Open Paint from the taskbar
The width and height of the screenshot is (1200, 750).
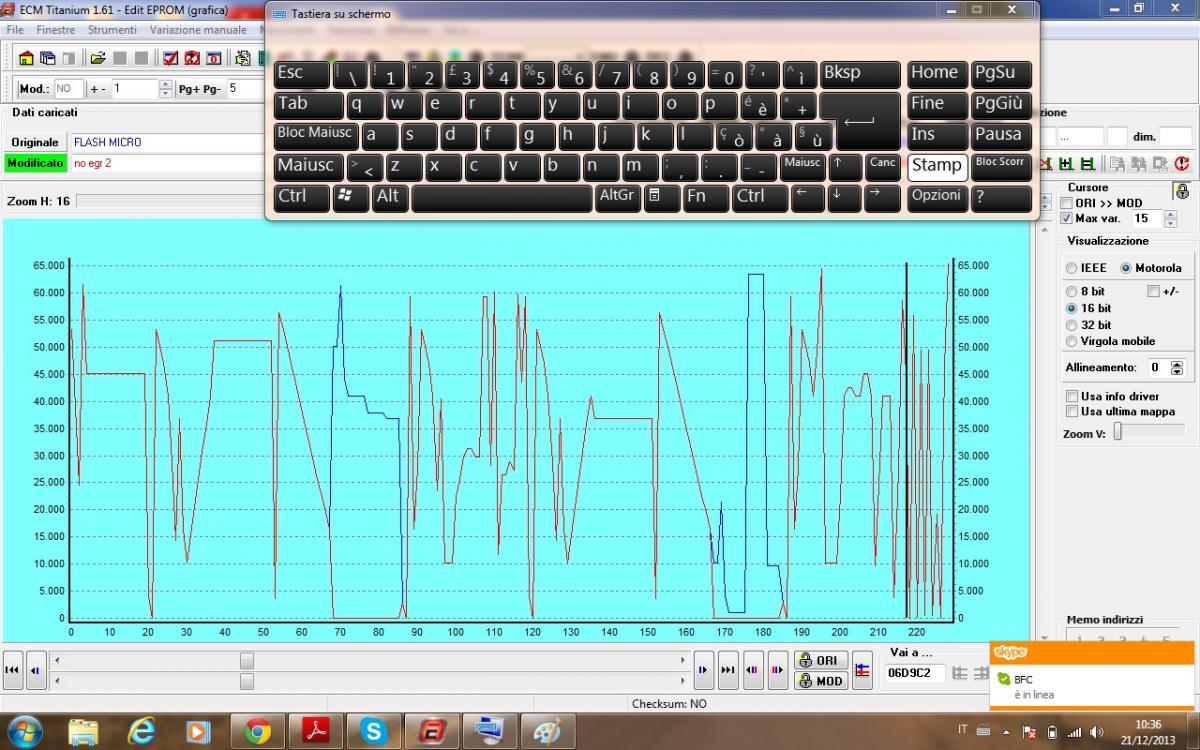click(x=548, y=731)
